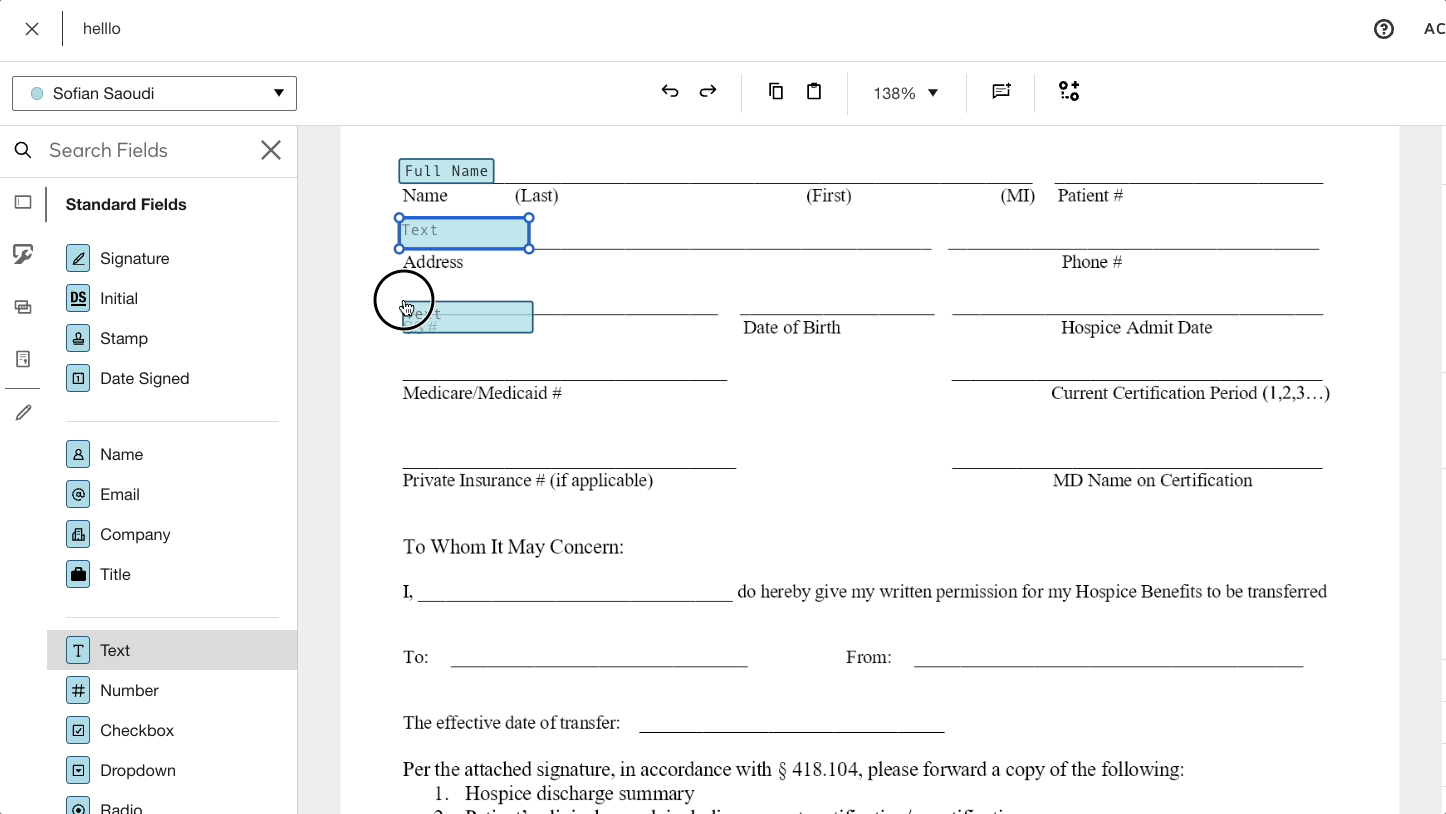Select the Date Signed field
This screenshot has width=1446, height=814.
coord(172,378)
